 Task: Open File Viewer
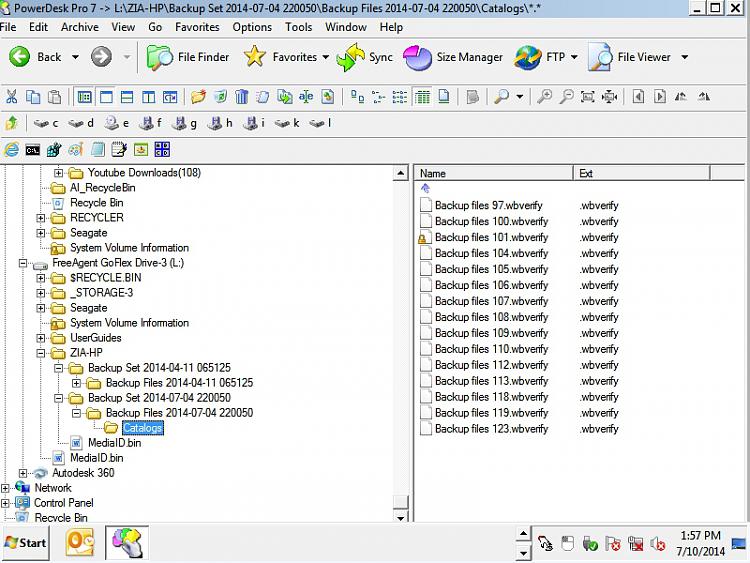pyautogui.click(x=630, y=57)
